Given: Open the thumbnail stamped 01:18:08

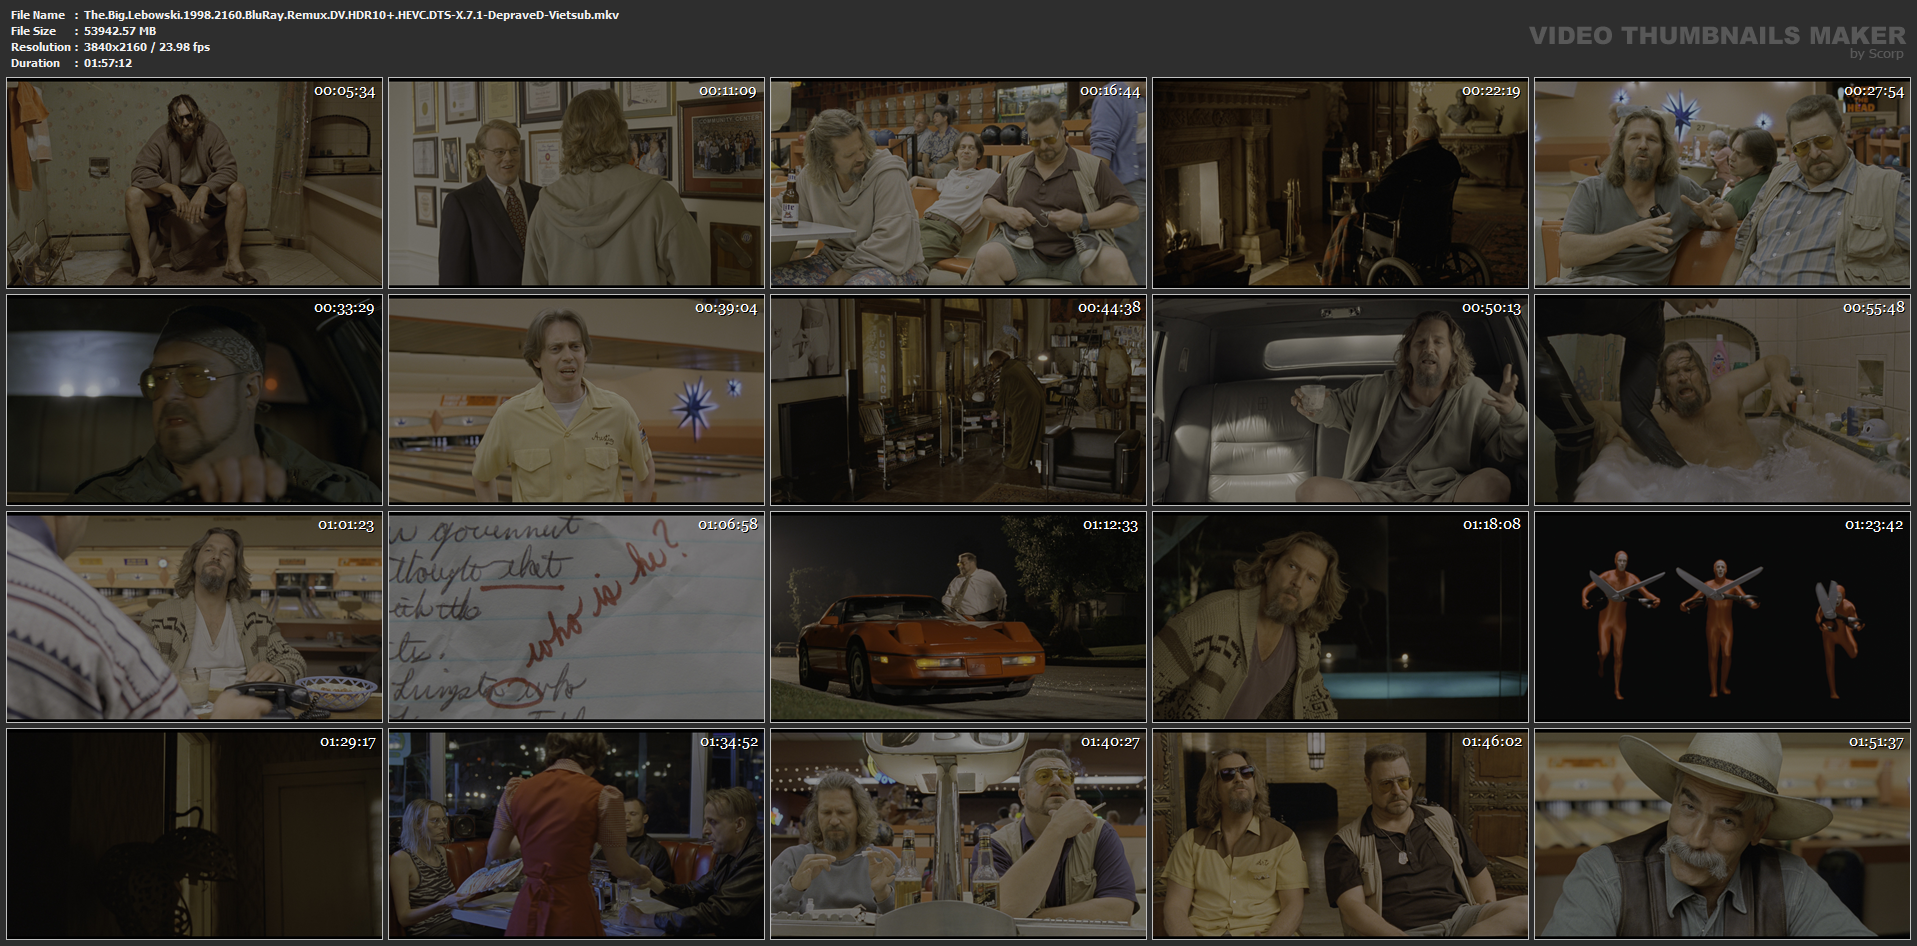Looking at the screenshot, I should pos(1340,617).
